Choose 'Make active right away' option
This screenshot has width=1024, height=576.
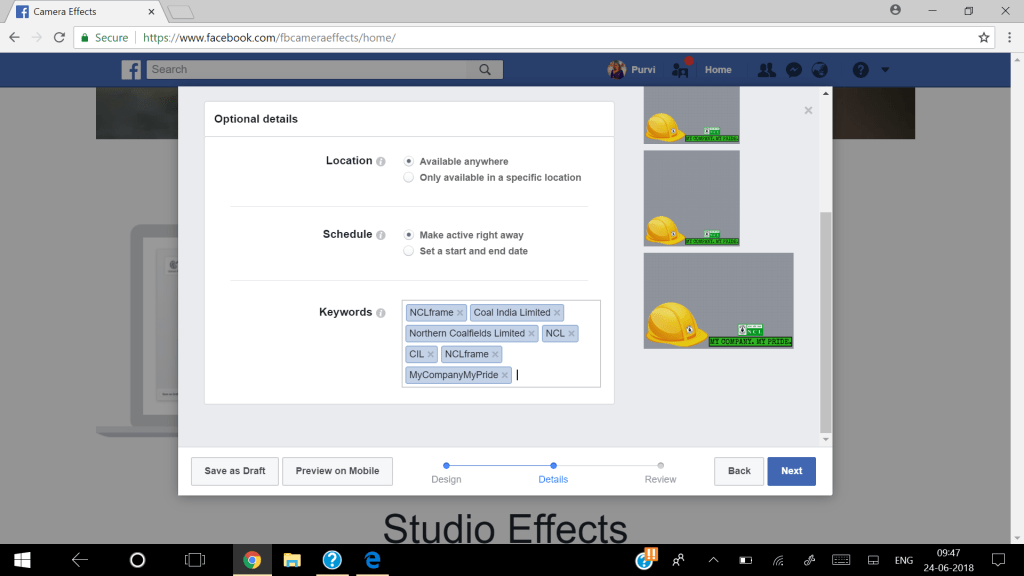tap(408, 235)
